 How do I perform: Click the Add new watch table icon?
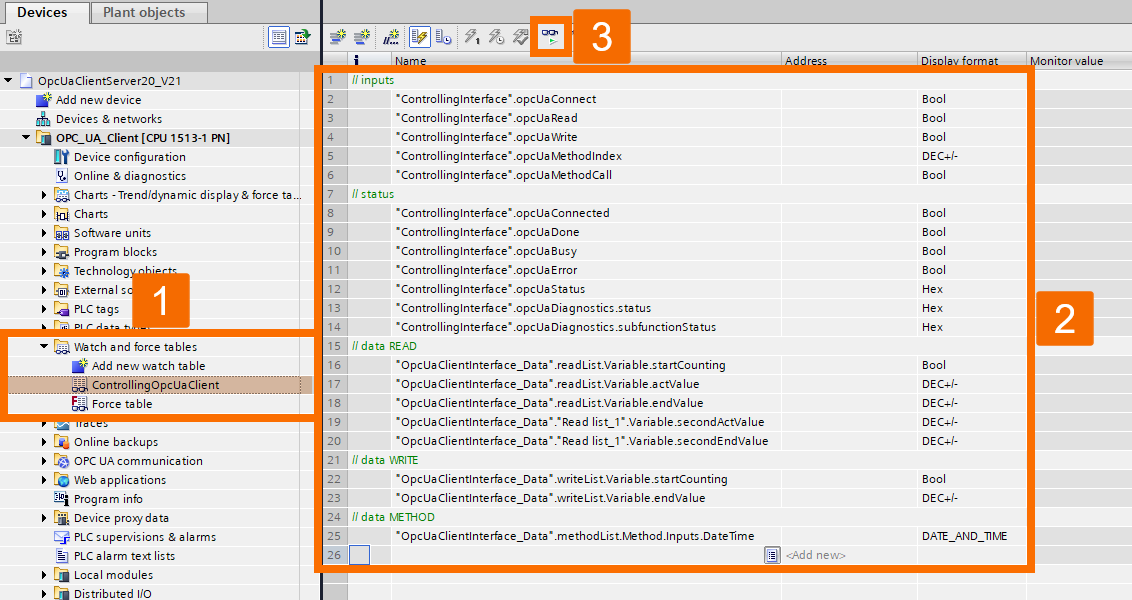[80, 365]
